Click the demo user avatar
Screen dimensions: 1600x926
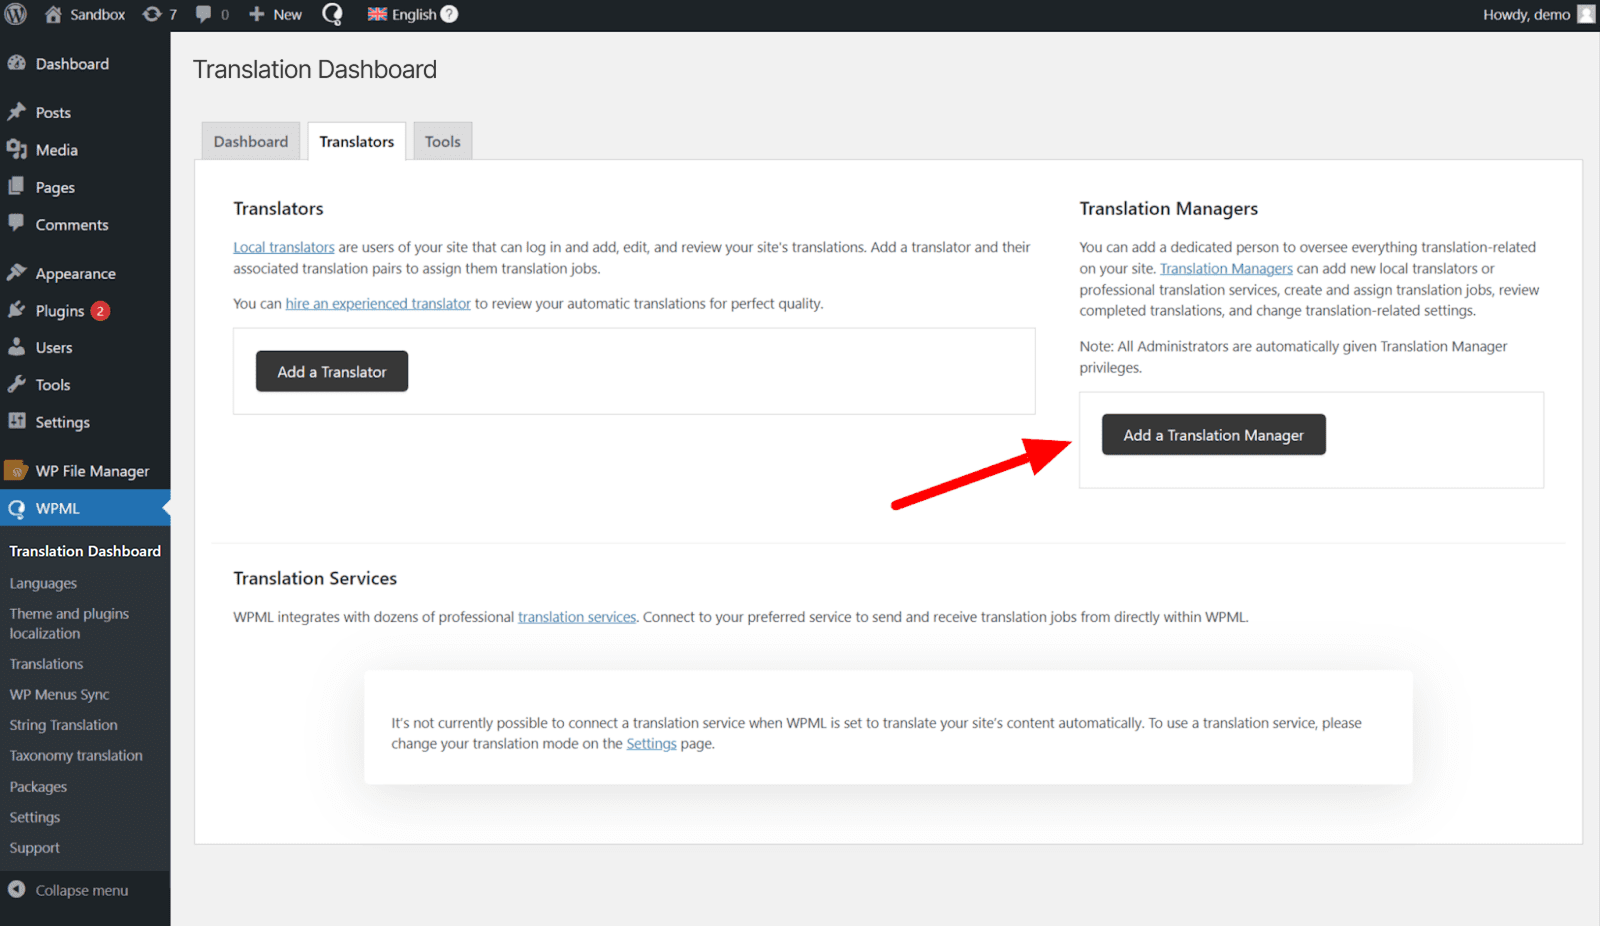(x=1586, y=14)
